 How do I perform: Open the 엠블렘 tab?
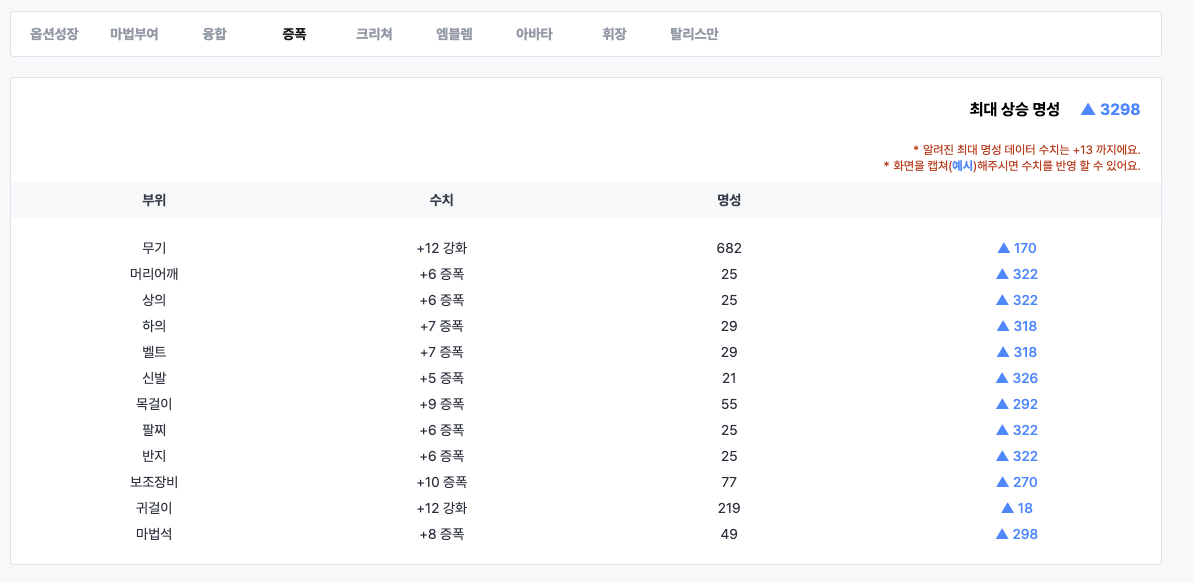(x=454, y=34)
